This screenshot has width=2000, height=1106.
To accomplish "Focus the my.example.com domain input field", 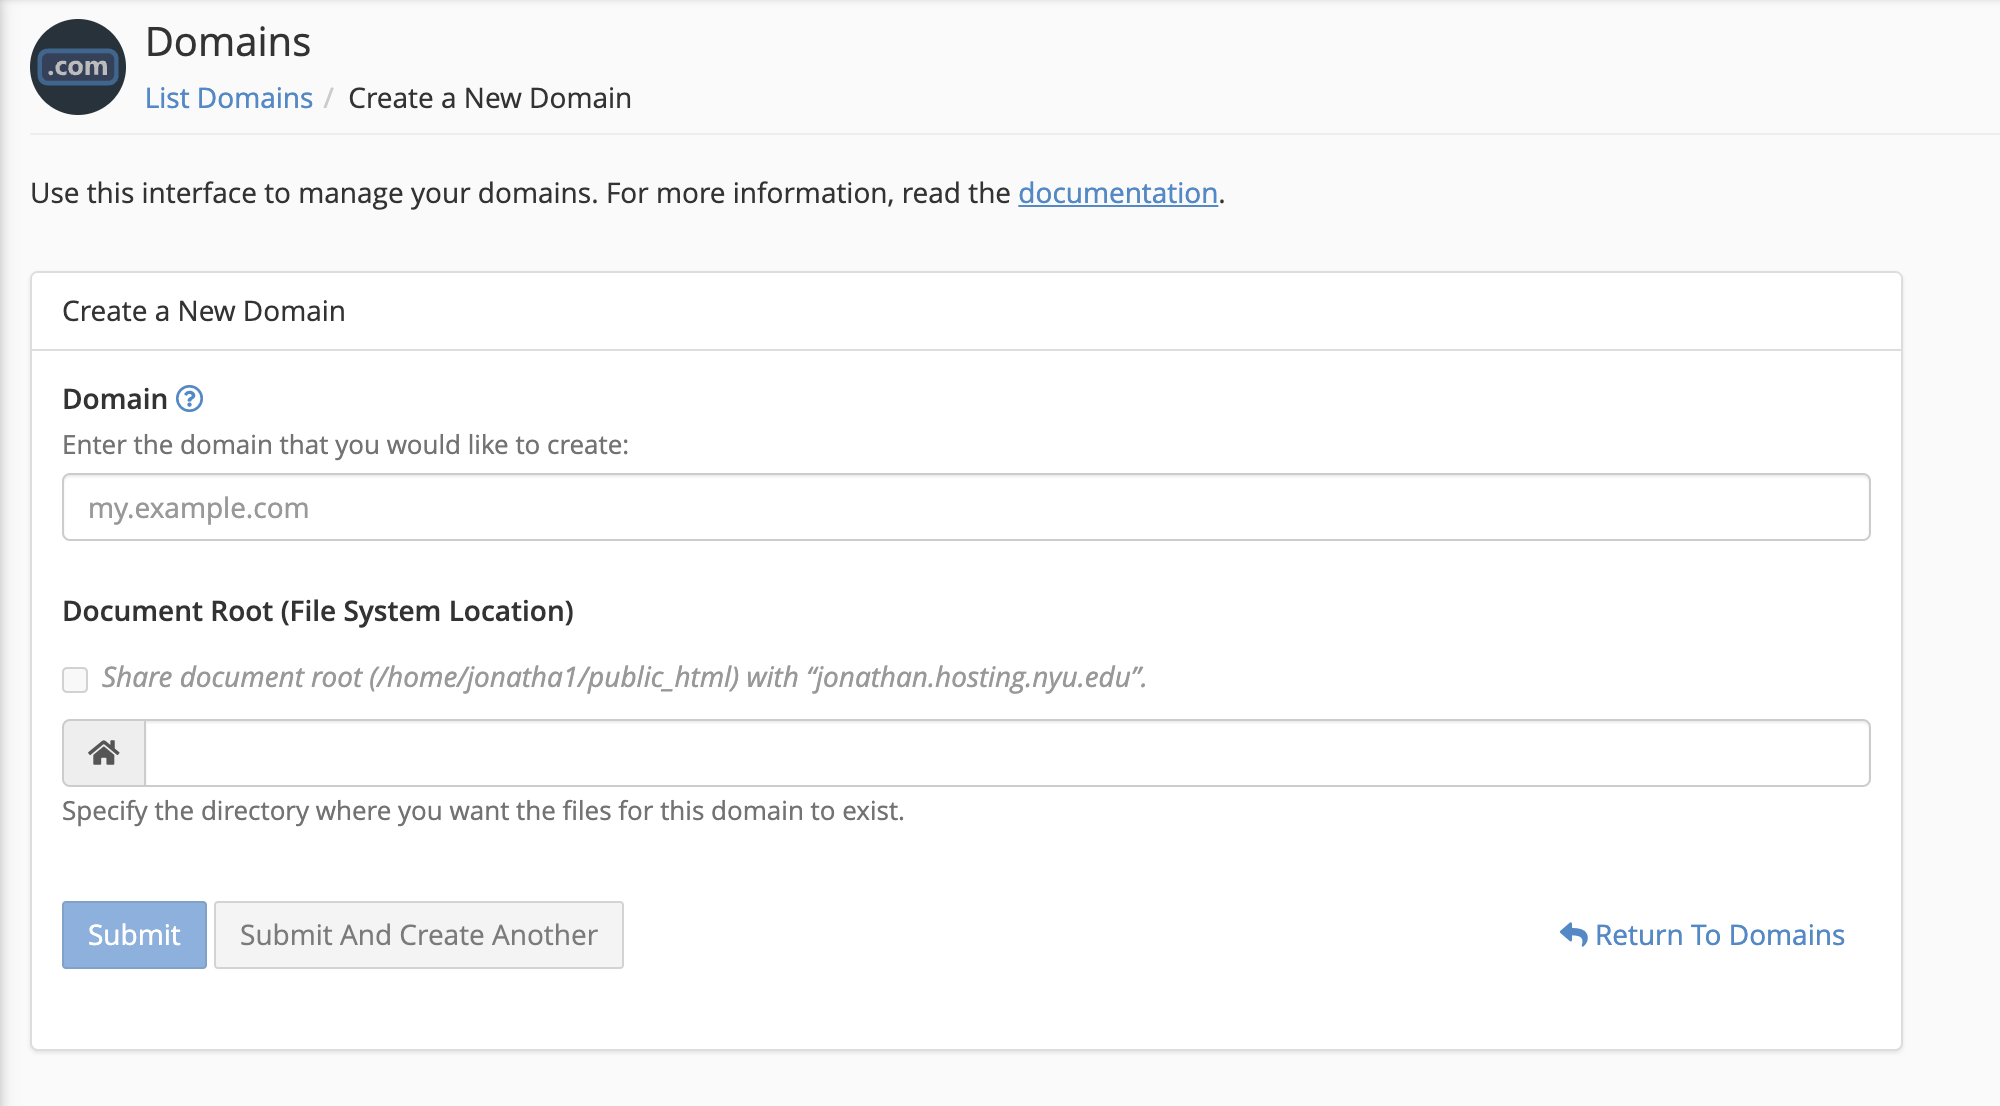I will click(x=965, y=507).
